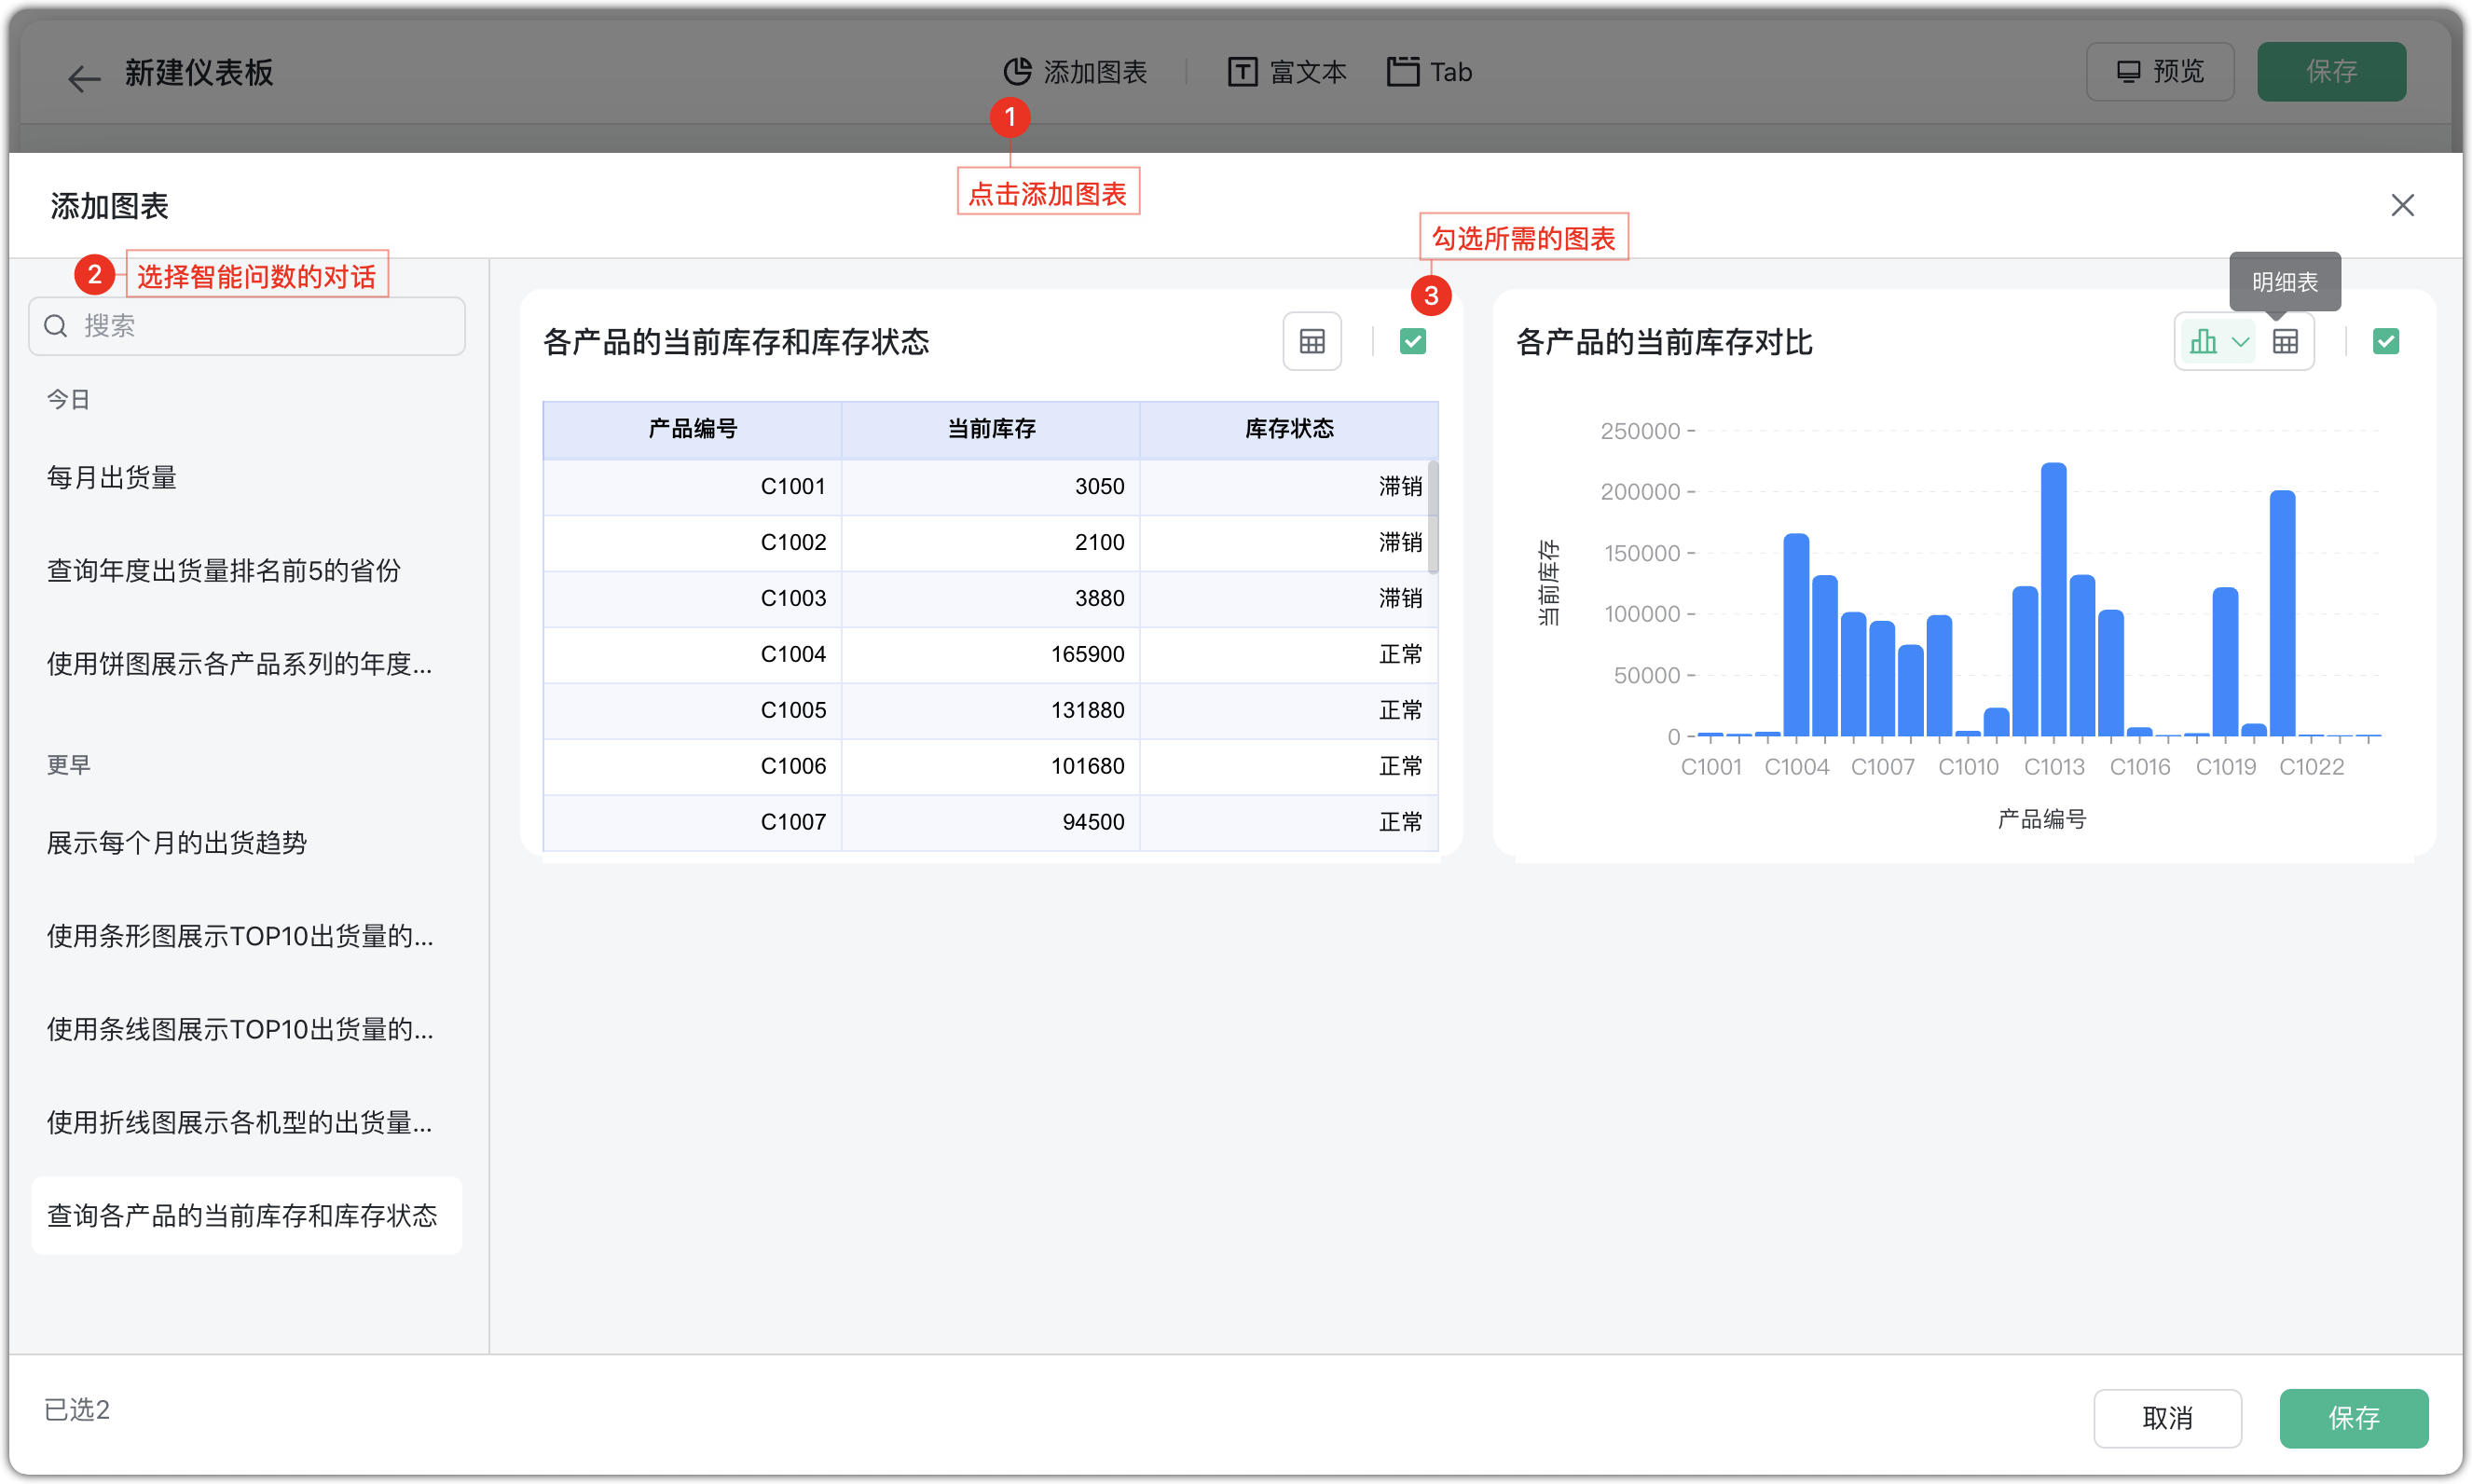Select 每月出货量 conversation
Viewport: 2472px width, 1484px height.
pyautogui.click(x=112, y=478)
